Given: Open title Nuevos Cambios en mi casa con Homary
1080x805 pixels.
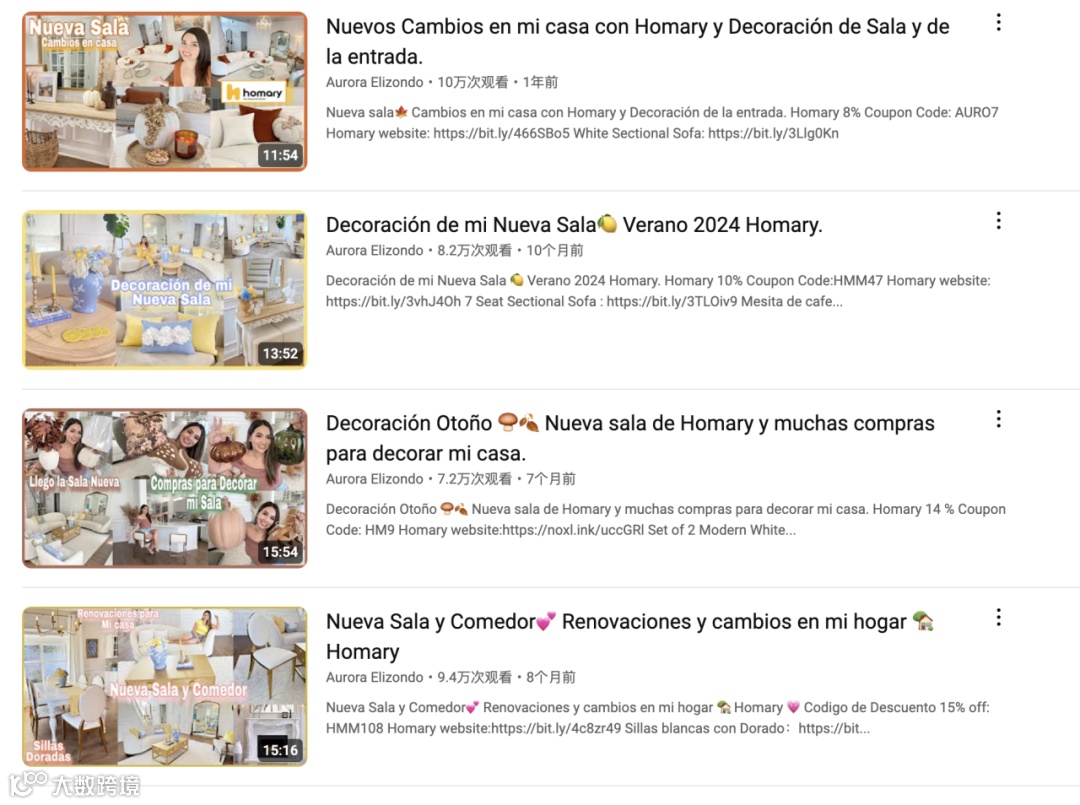Looking at the screenshot, I should tap(637, 41).
